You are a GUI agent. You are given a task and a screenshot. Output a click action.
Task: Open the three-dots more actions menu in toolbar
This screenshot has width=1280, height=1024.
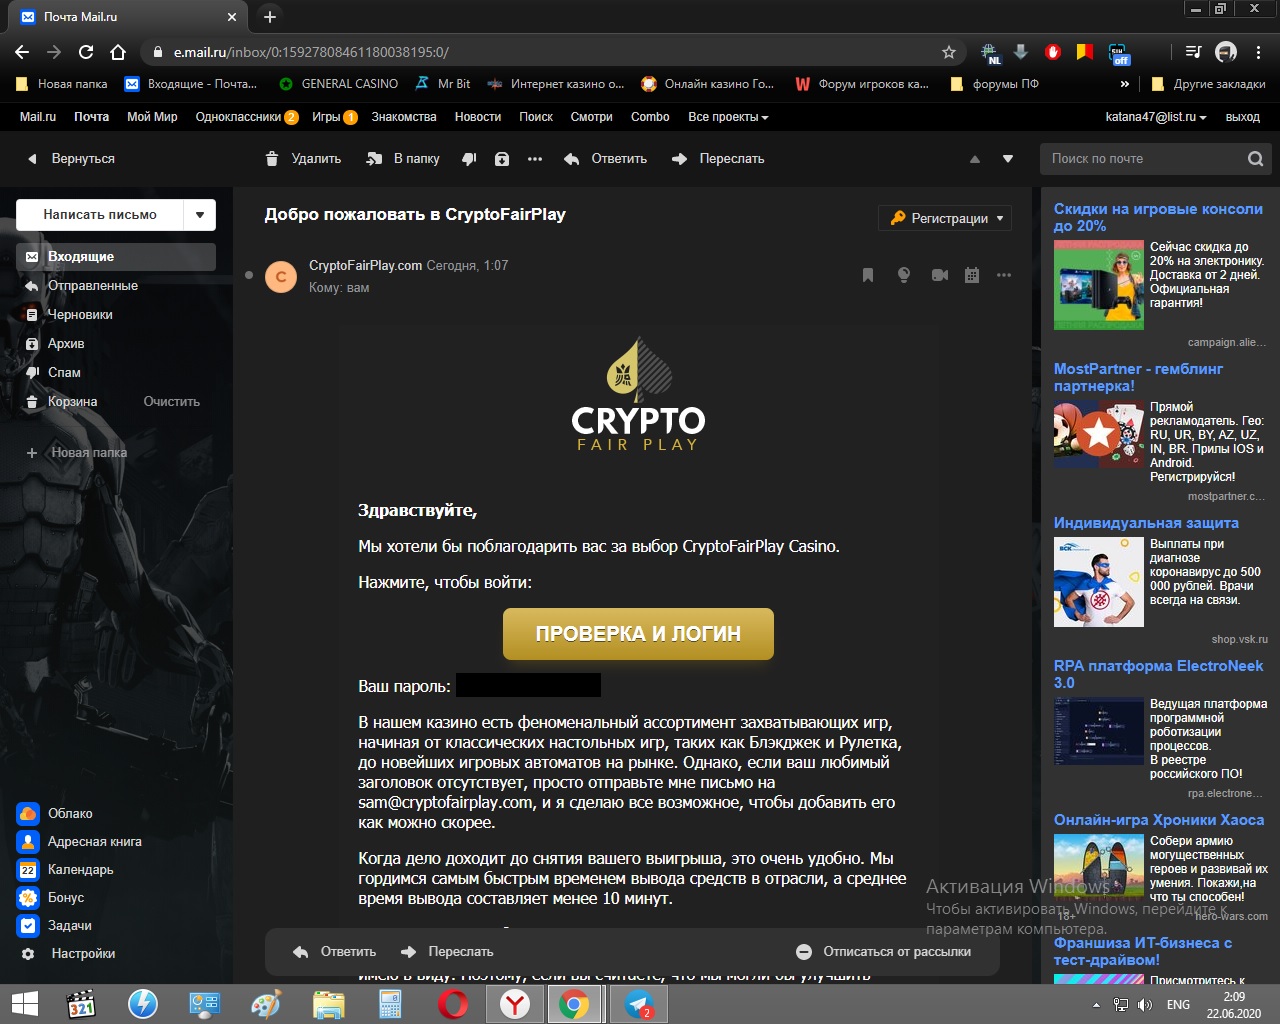tap(535, 159)
